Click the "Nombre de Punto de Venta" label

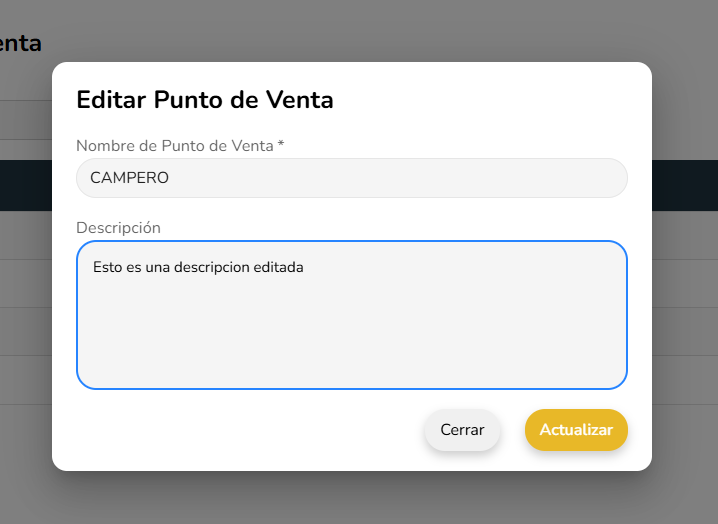174,146
